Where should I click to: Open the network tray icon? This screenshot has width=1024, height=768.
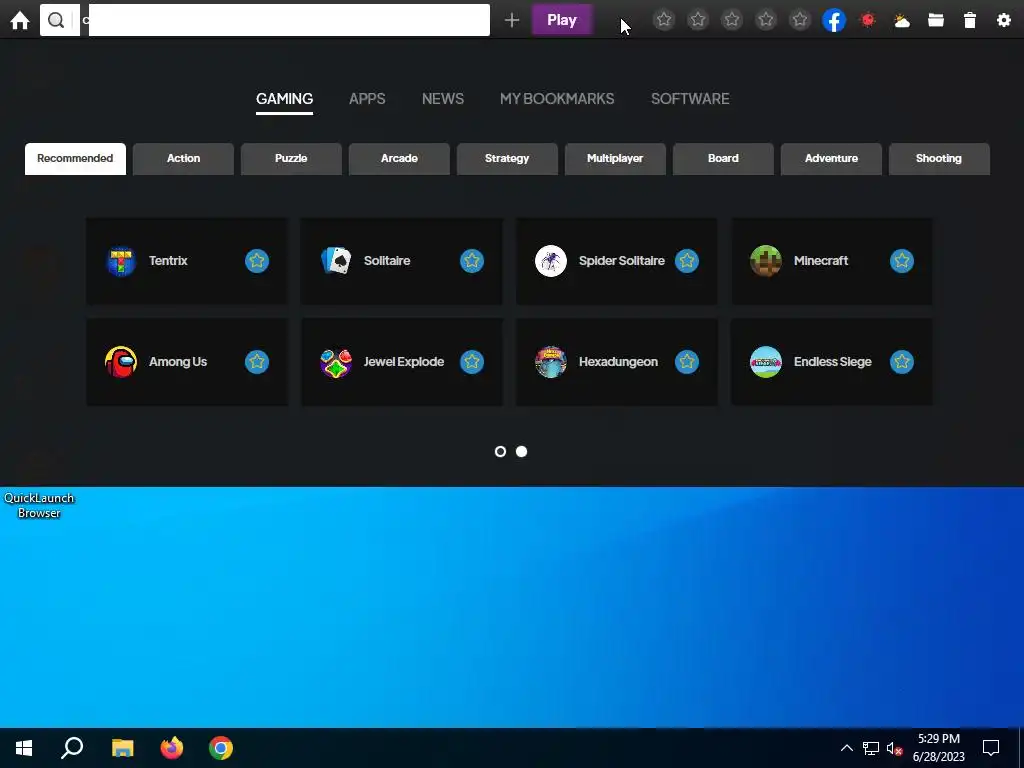(x=871, y=748)
